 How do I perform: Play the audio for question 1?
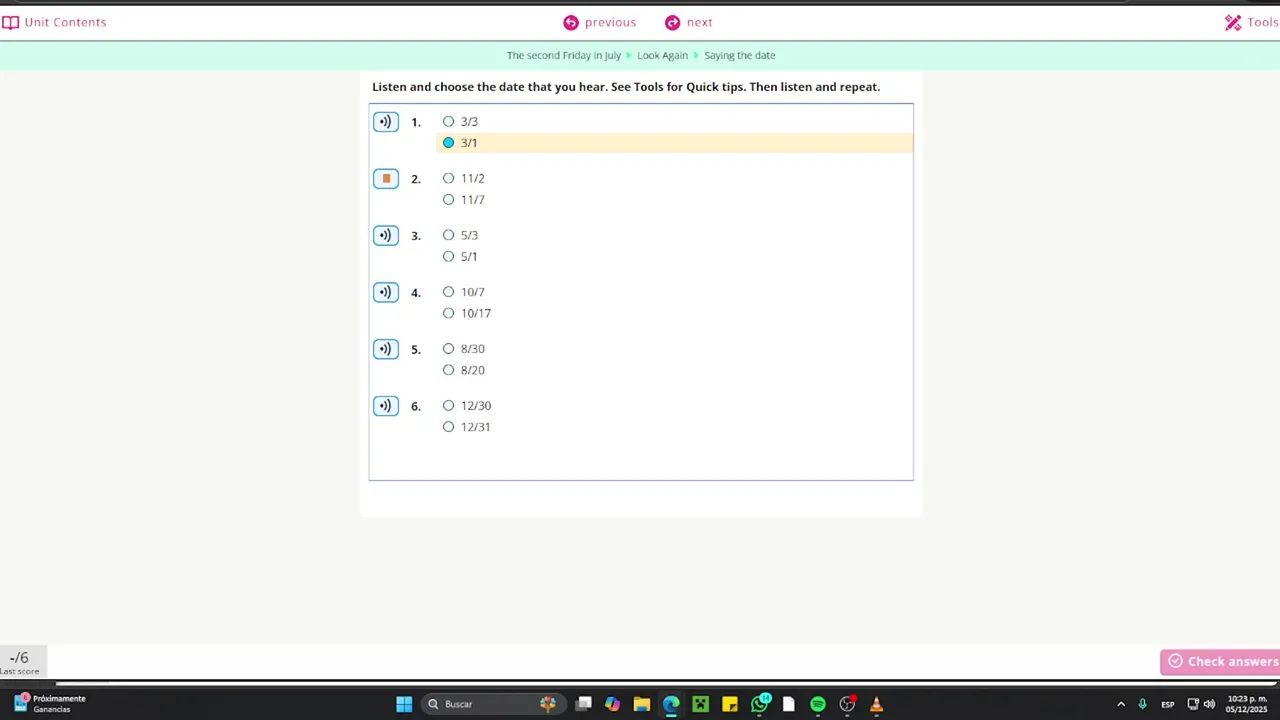[385, 122]
